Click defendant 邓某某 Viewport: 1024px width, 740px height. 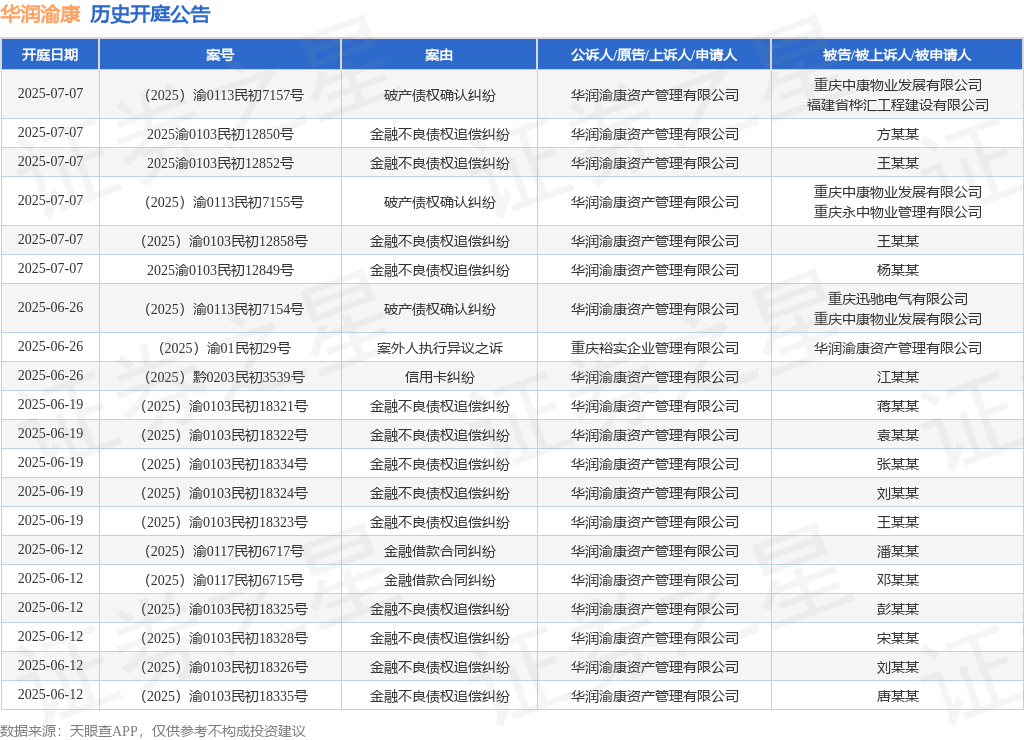click(897, 580)
